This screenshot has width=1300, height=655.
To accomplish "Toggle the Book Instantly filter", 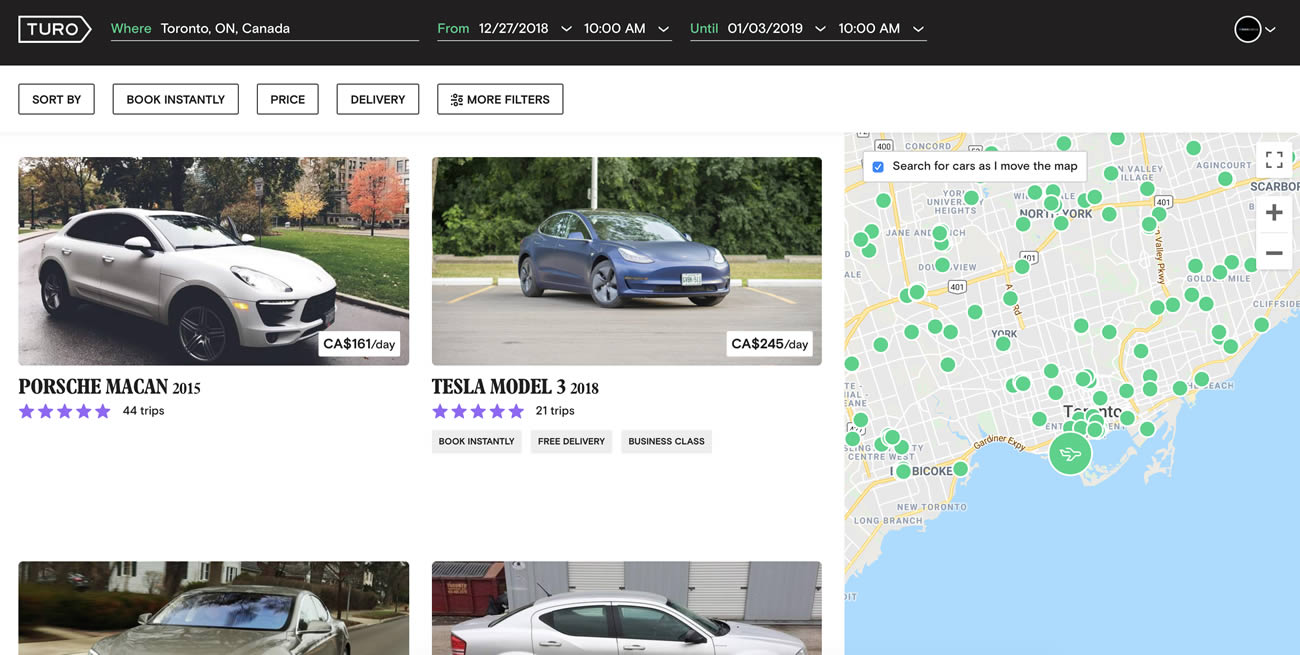I will [x=175, y=99].
